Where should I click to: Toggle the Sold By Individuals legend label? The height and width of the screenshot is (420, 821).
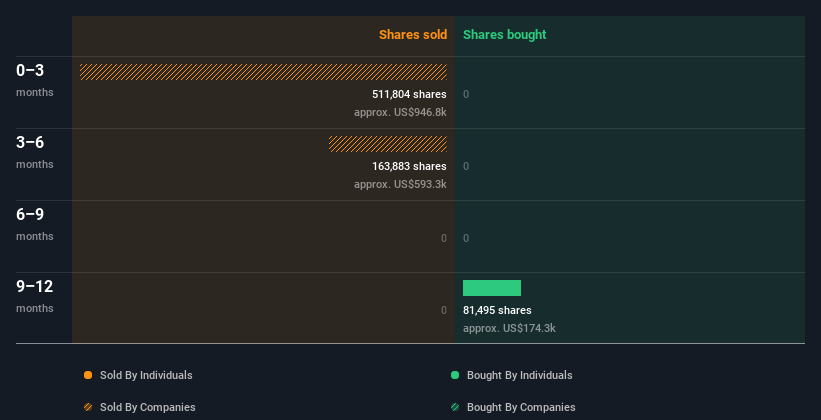[146, 375]
